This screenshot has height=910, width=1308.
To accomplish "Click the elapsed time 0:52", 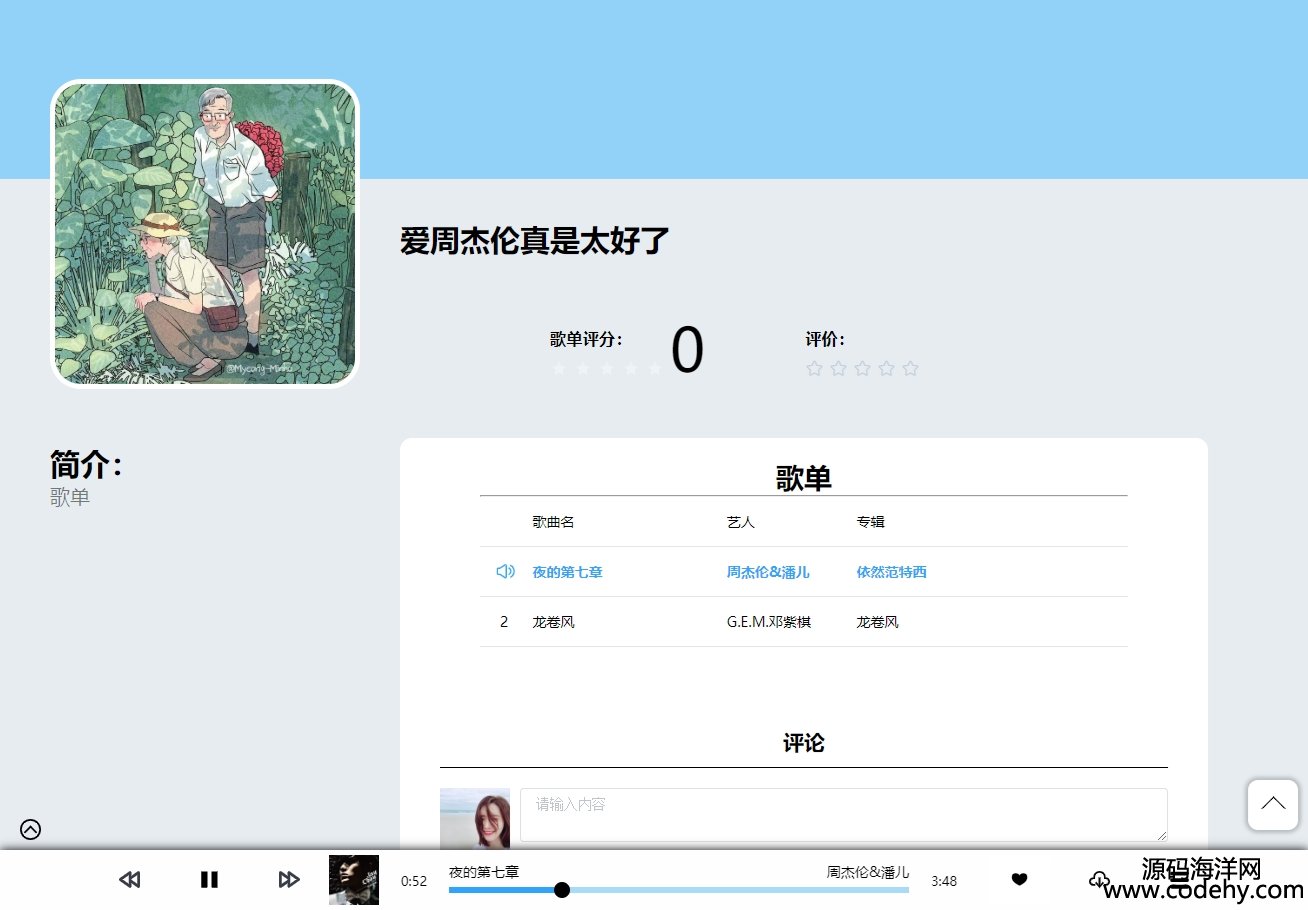I will pos(414,881).
